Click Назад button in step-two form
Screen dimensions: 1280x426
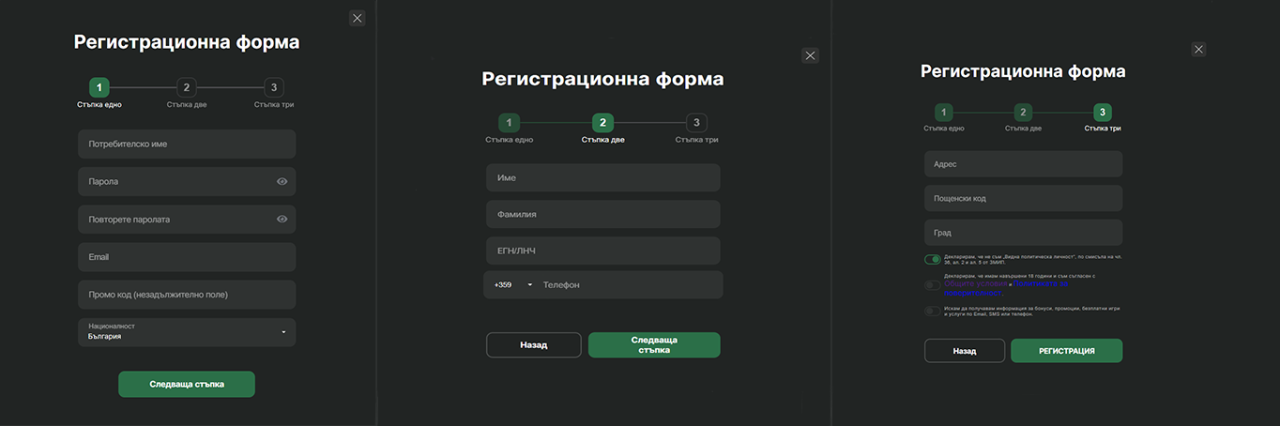point(533,345)
